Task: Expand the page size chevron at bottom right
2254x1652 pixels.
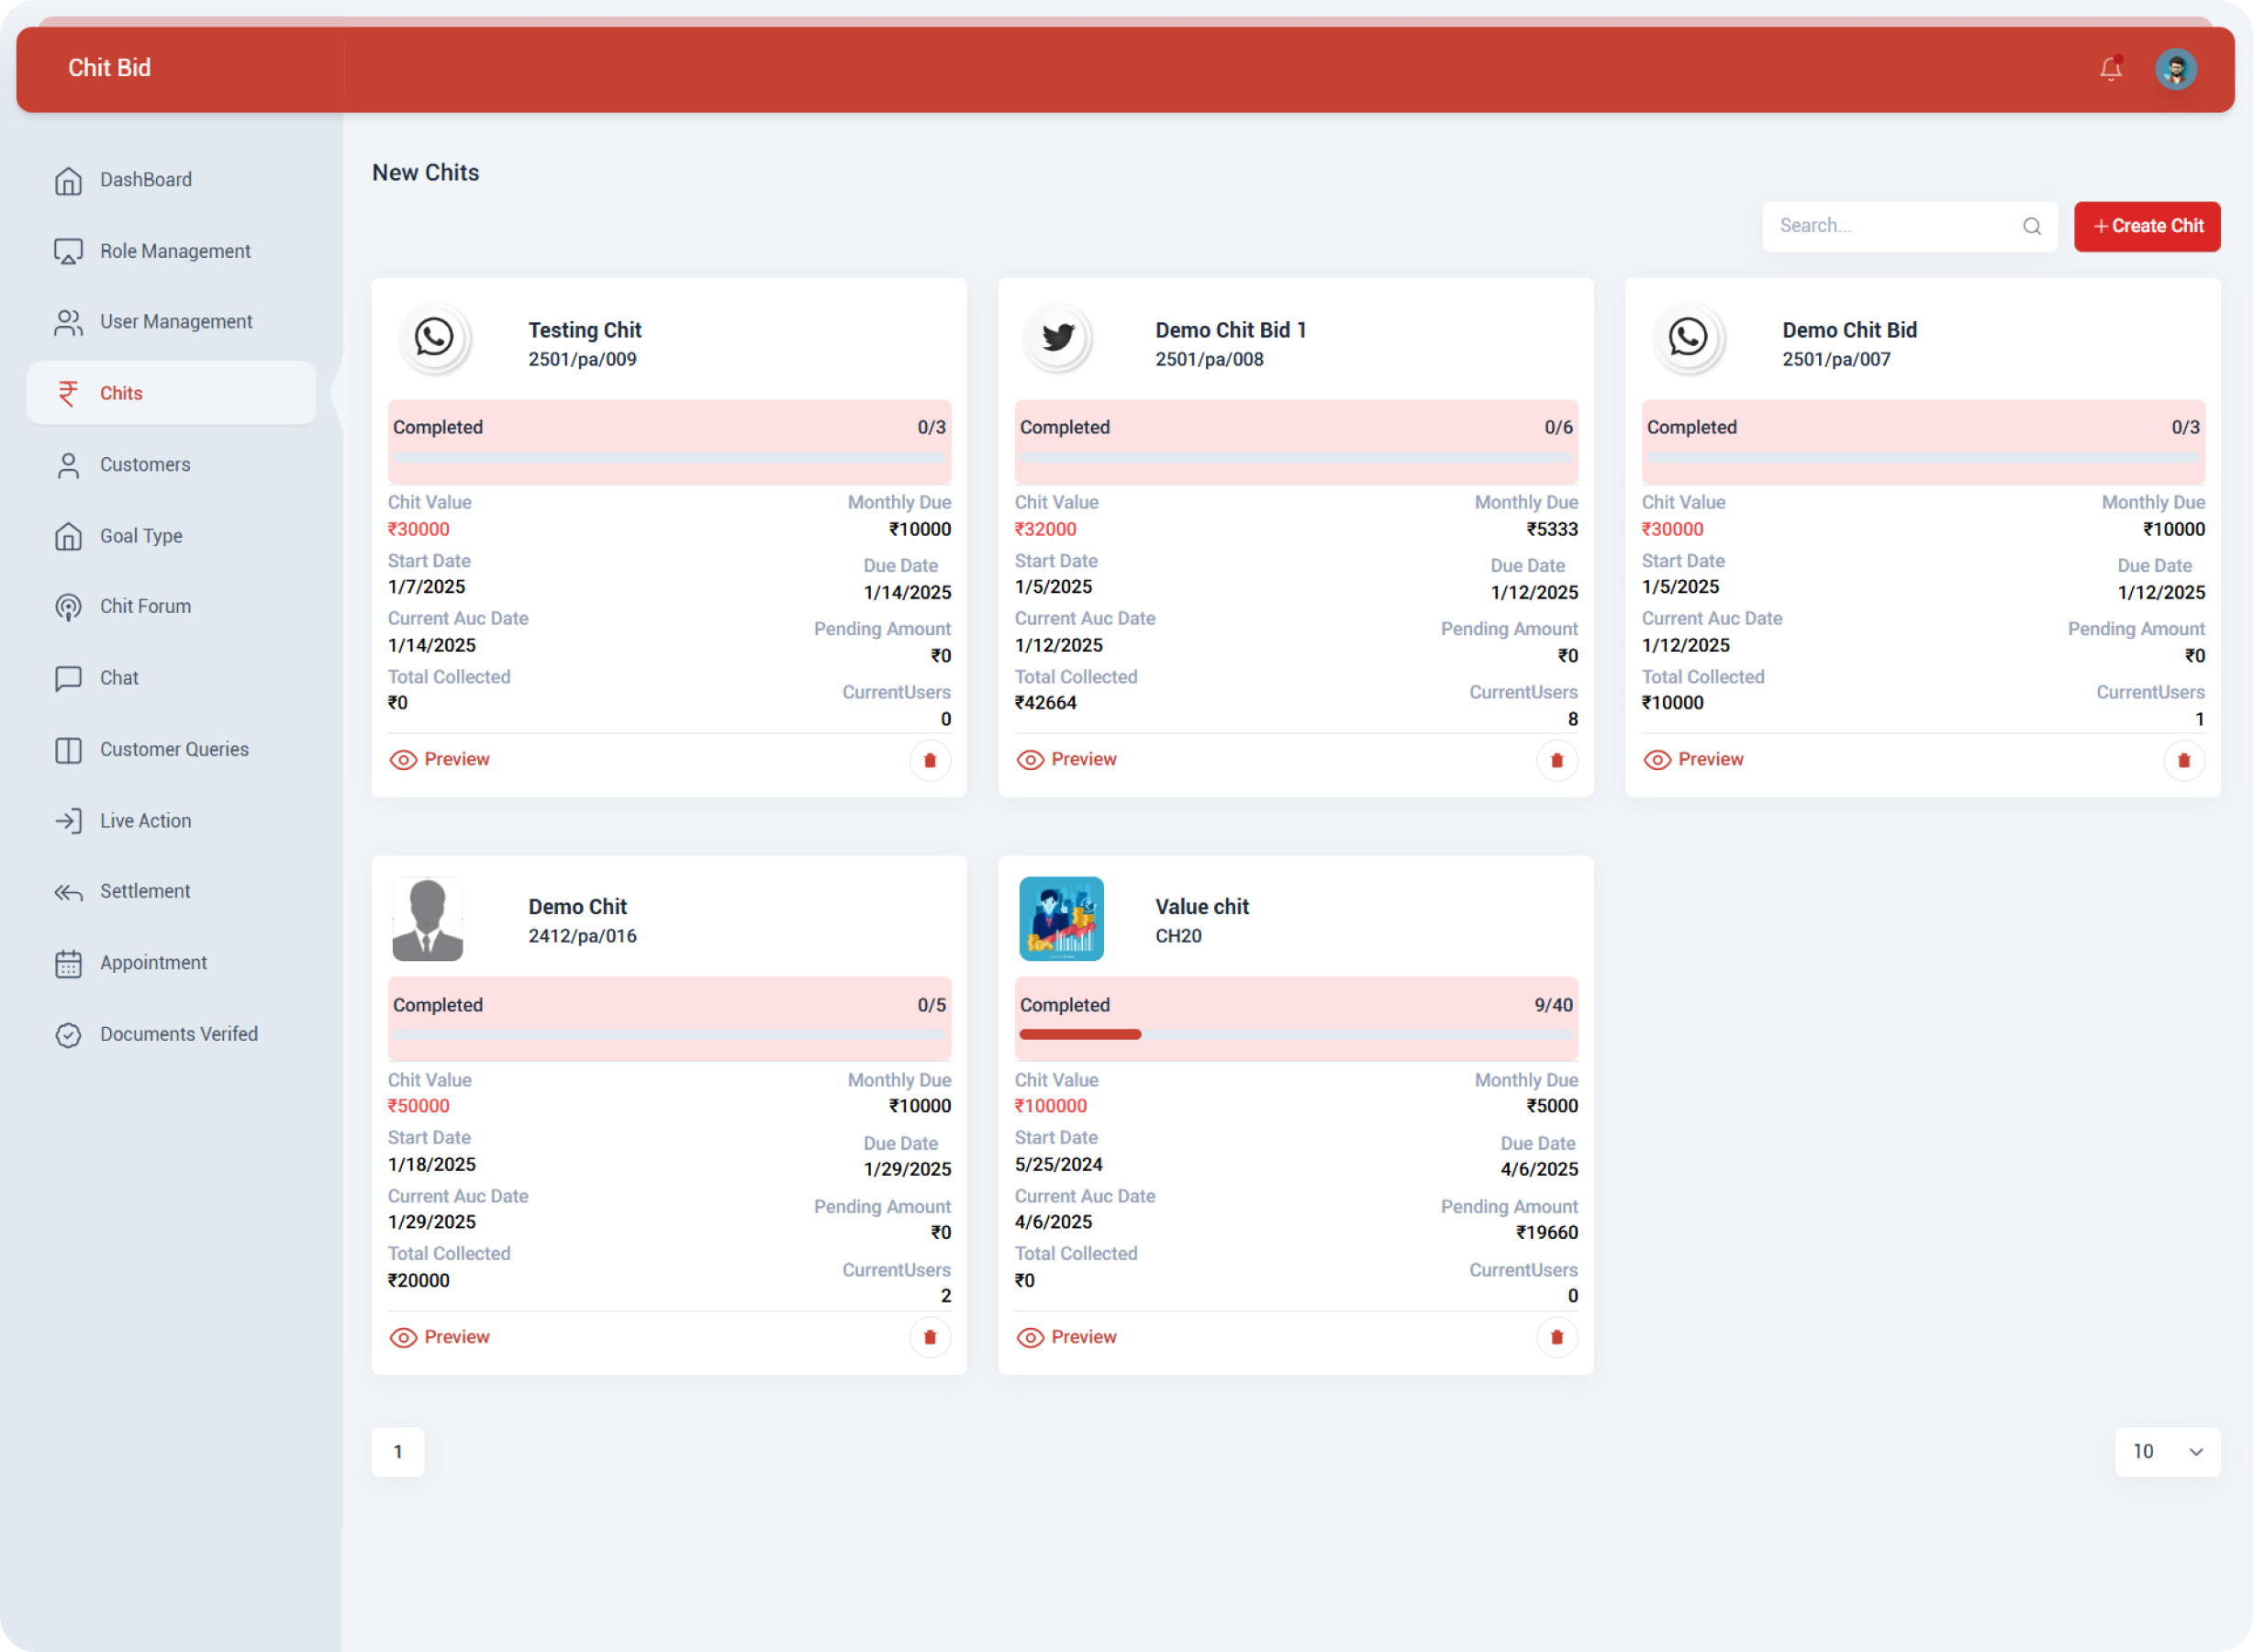Action: click(x=2196, y=1451)
